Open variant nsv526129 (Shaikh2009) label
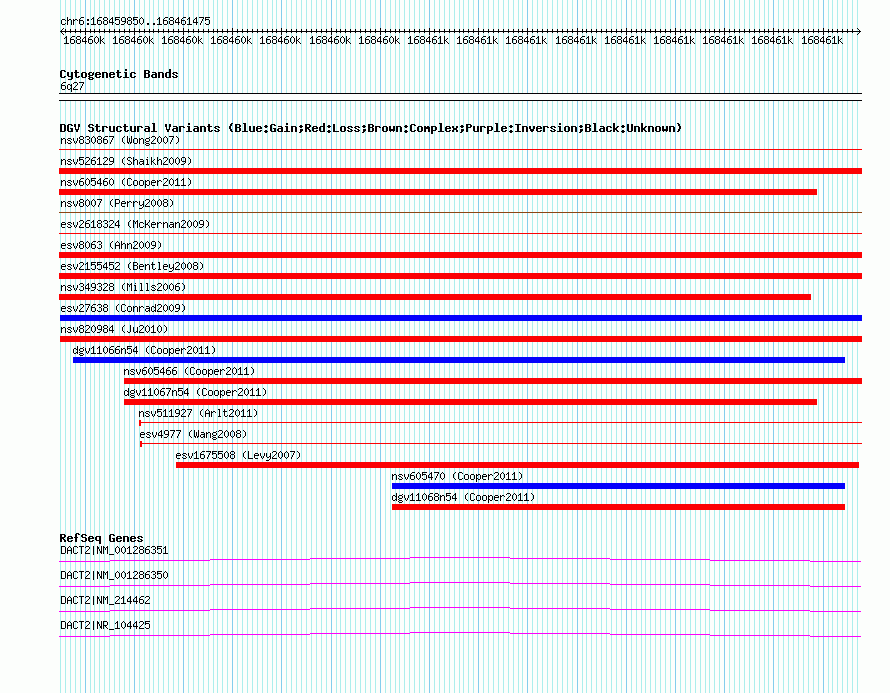The height and width of the screenshot is (693, 890). pos(126,161)
